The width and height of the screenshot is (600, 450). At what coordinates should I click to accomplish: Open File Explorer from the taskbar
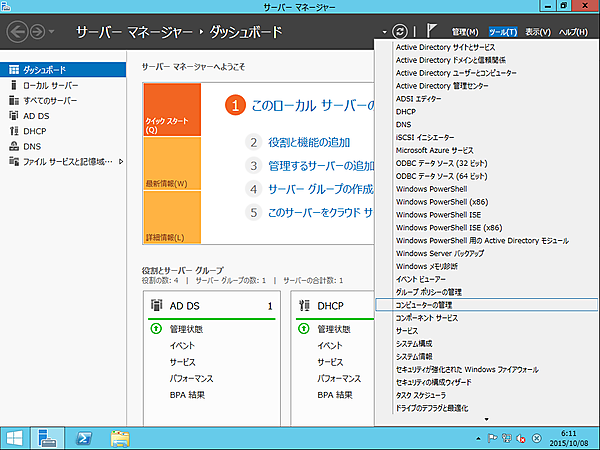coord(120,437)
